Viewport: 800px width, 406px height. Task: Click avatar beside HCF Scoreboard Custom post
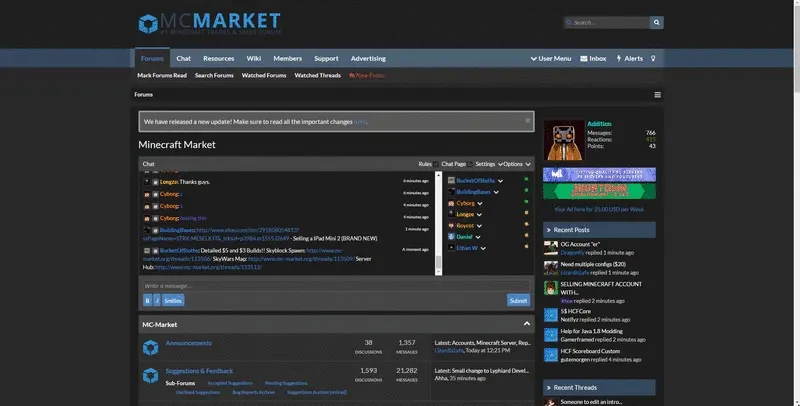pos(551,355)
